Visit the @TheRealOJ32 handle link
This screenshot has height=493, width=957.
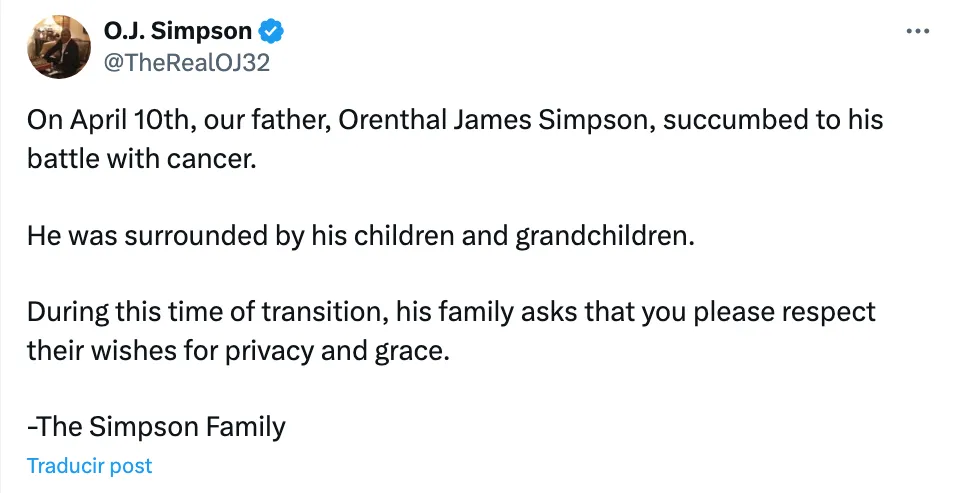pyautogui.click(x=186, y=62)
